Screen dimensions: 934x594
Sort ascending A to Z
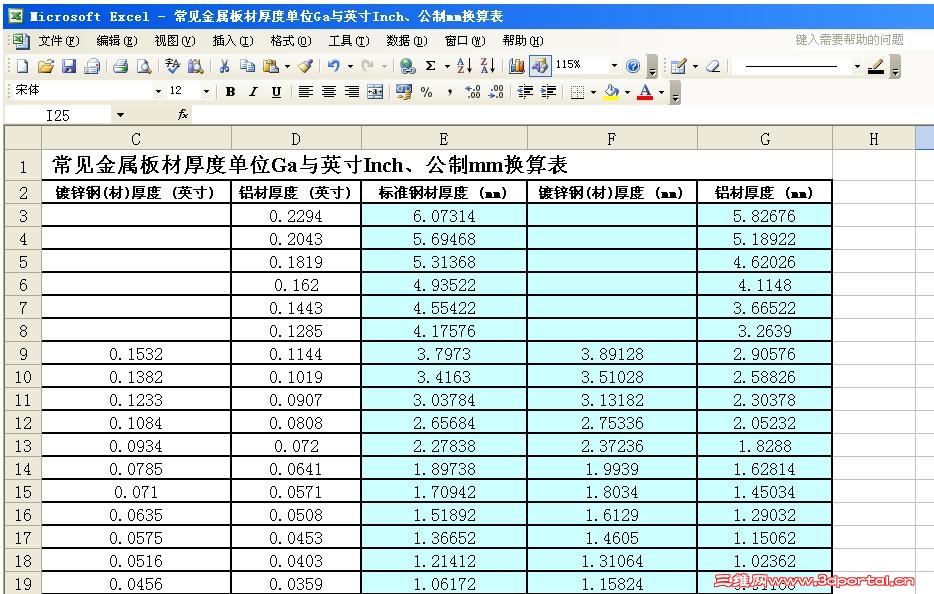[465, 66]
